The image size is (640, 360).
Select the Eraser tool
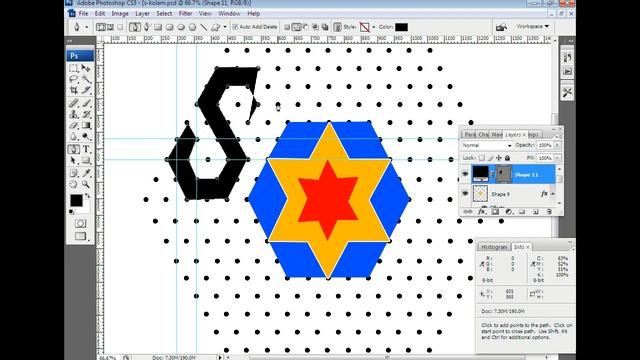pyautogui.click(x=74, y=125)
